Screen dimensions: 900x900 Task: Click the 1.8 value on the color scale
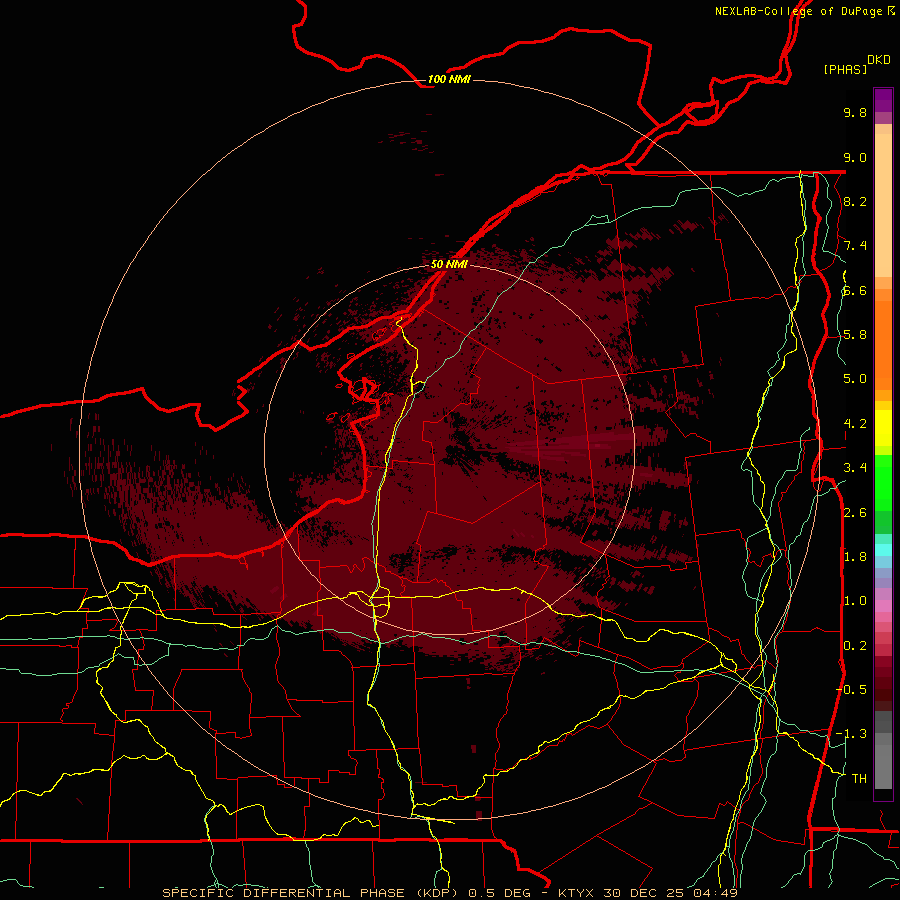tap(855, 557)
